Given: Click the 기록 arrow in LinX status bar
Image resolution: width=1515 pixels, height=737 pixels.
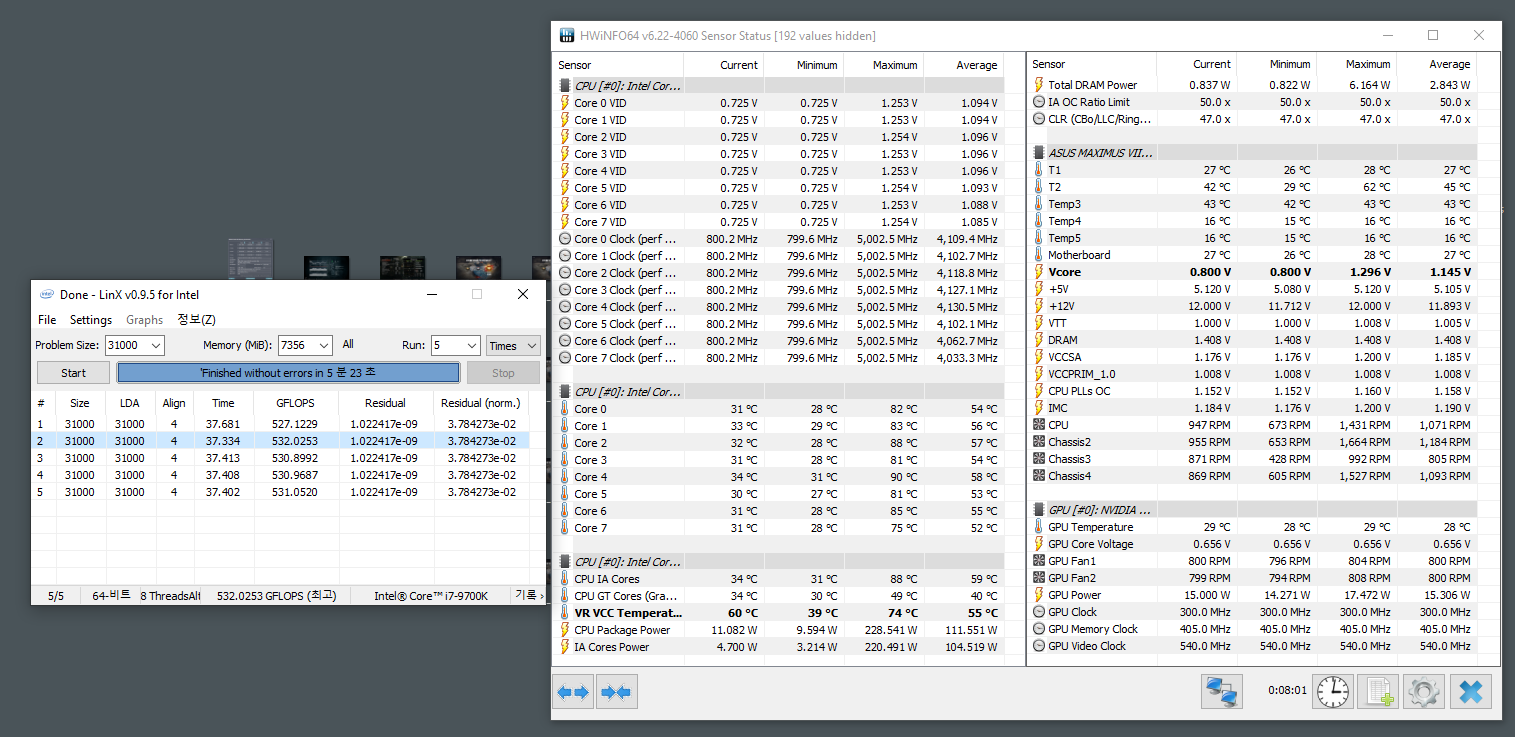Looking at the screenshot, I should [x=529, y=595].
